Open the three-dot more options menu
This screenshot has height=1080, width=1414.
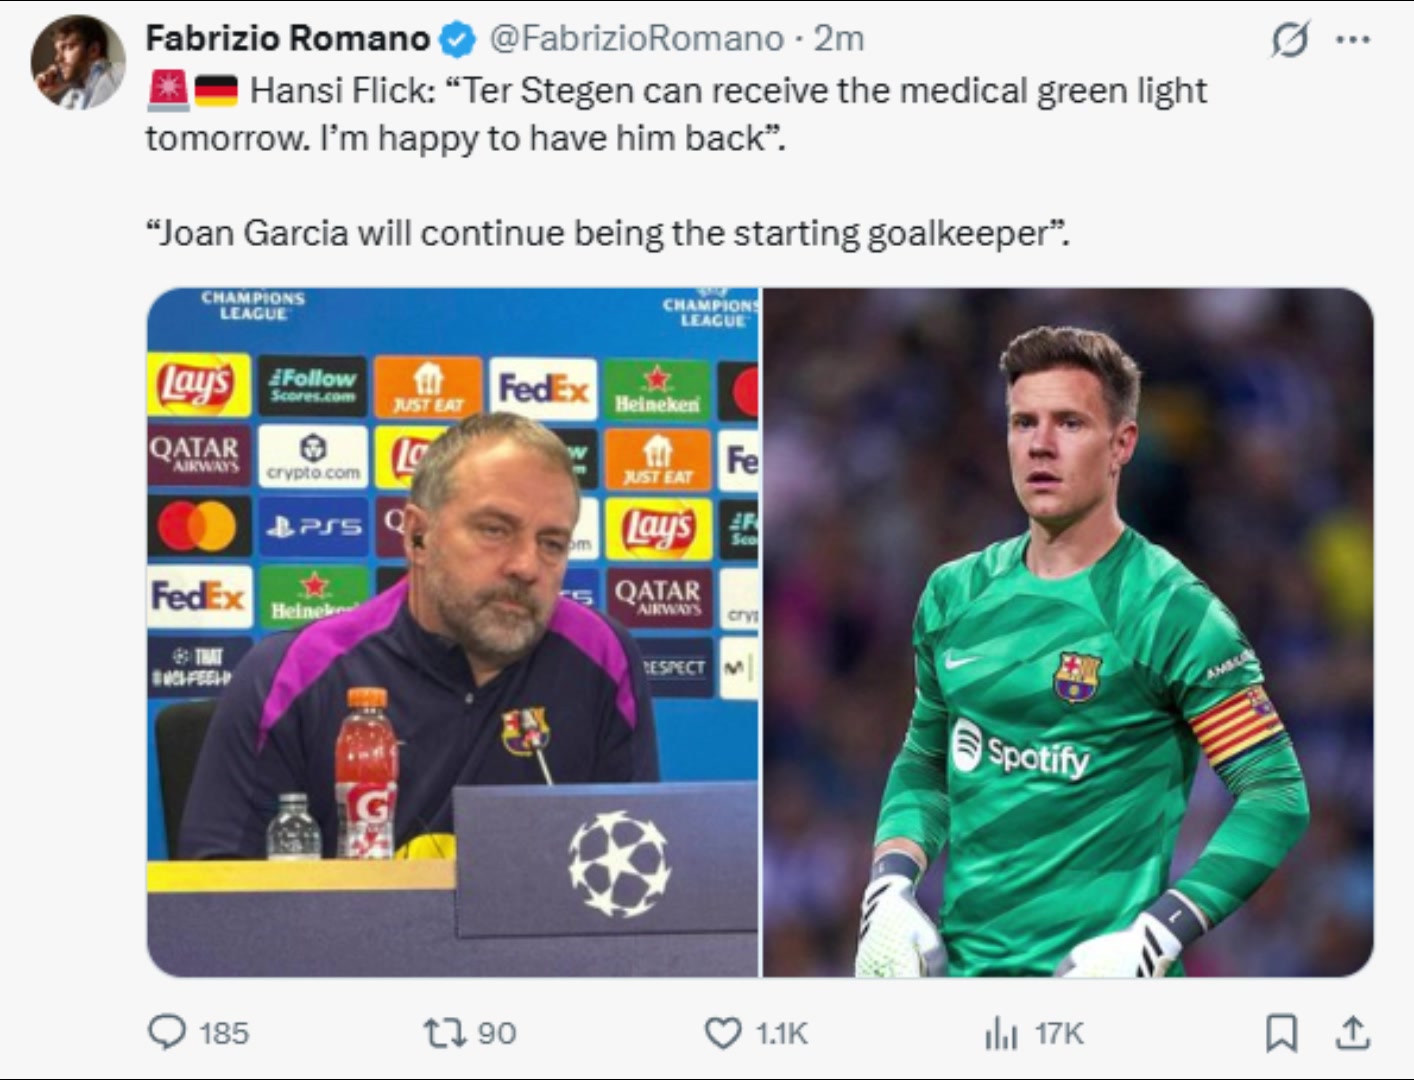tap(1353, 40)
